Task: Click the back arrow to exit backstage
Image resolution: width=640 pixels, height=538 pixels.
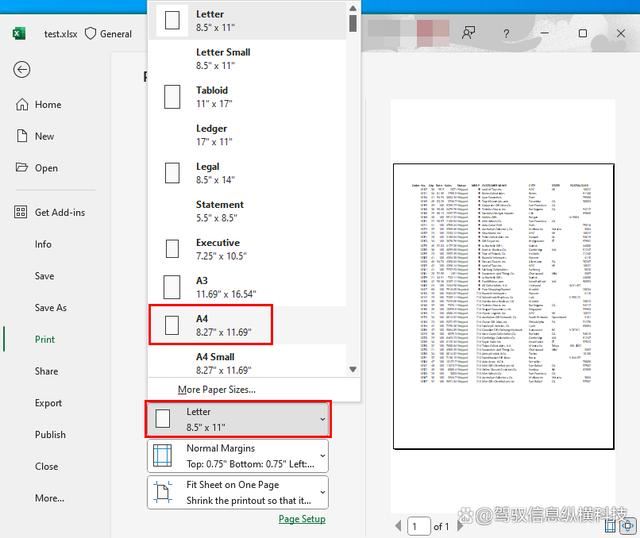Action: [x=22, y=69]
